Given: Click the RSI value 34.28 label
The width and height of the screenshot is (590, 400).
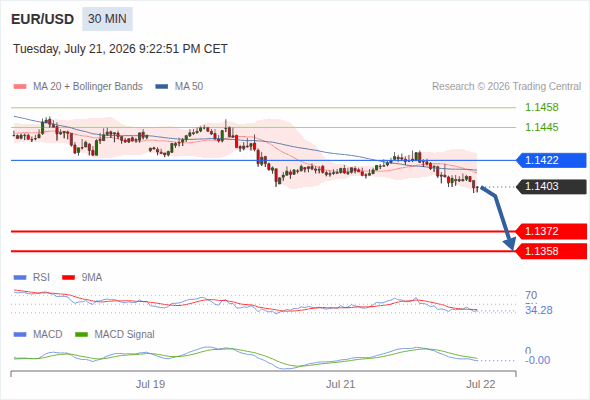Looking at the screenshot, I should click(538, 310).
